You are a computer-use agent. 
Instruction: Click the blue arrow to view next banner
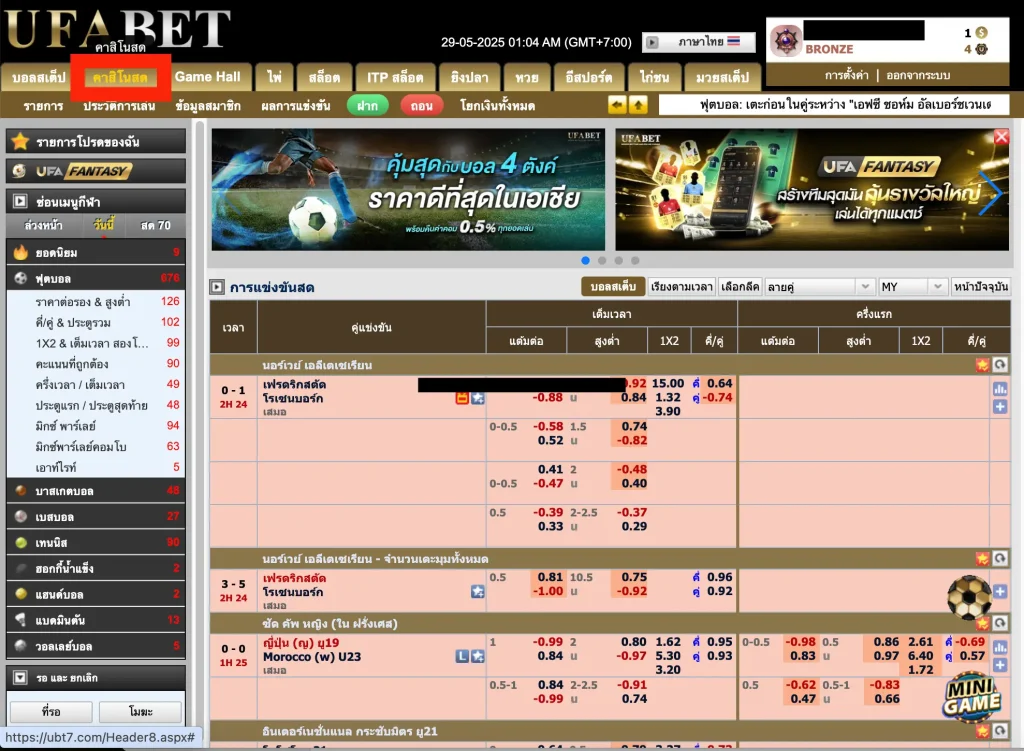click(992, 194)
